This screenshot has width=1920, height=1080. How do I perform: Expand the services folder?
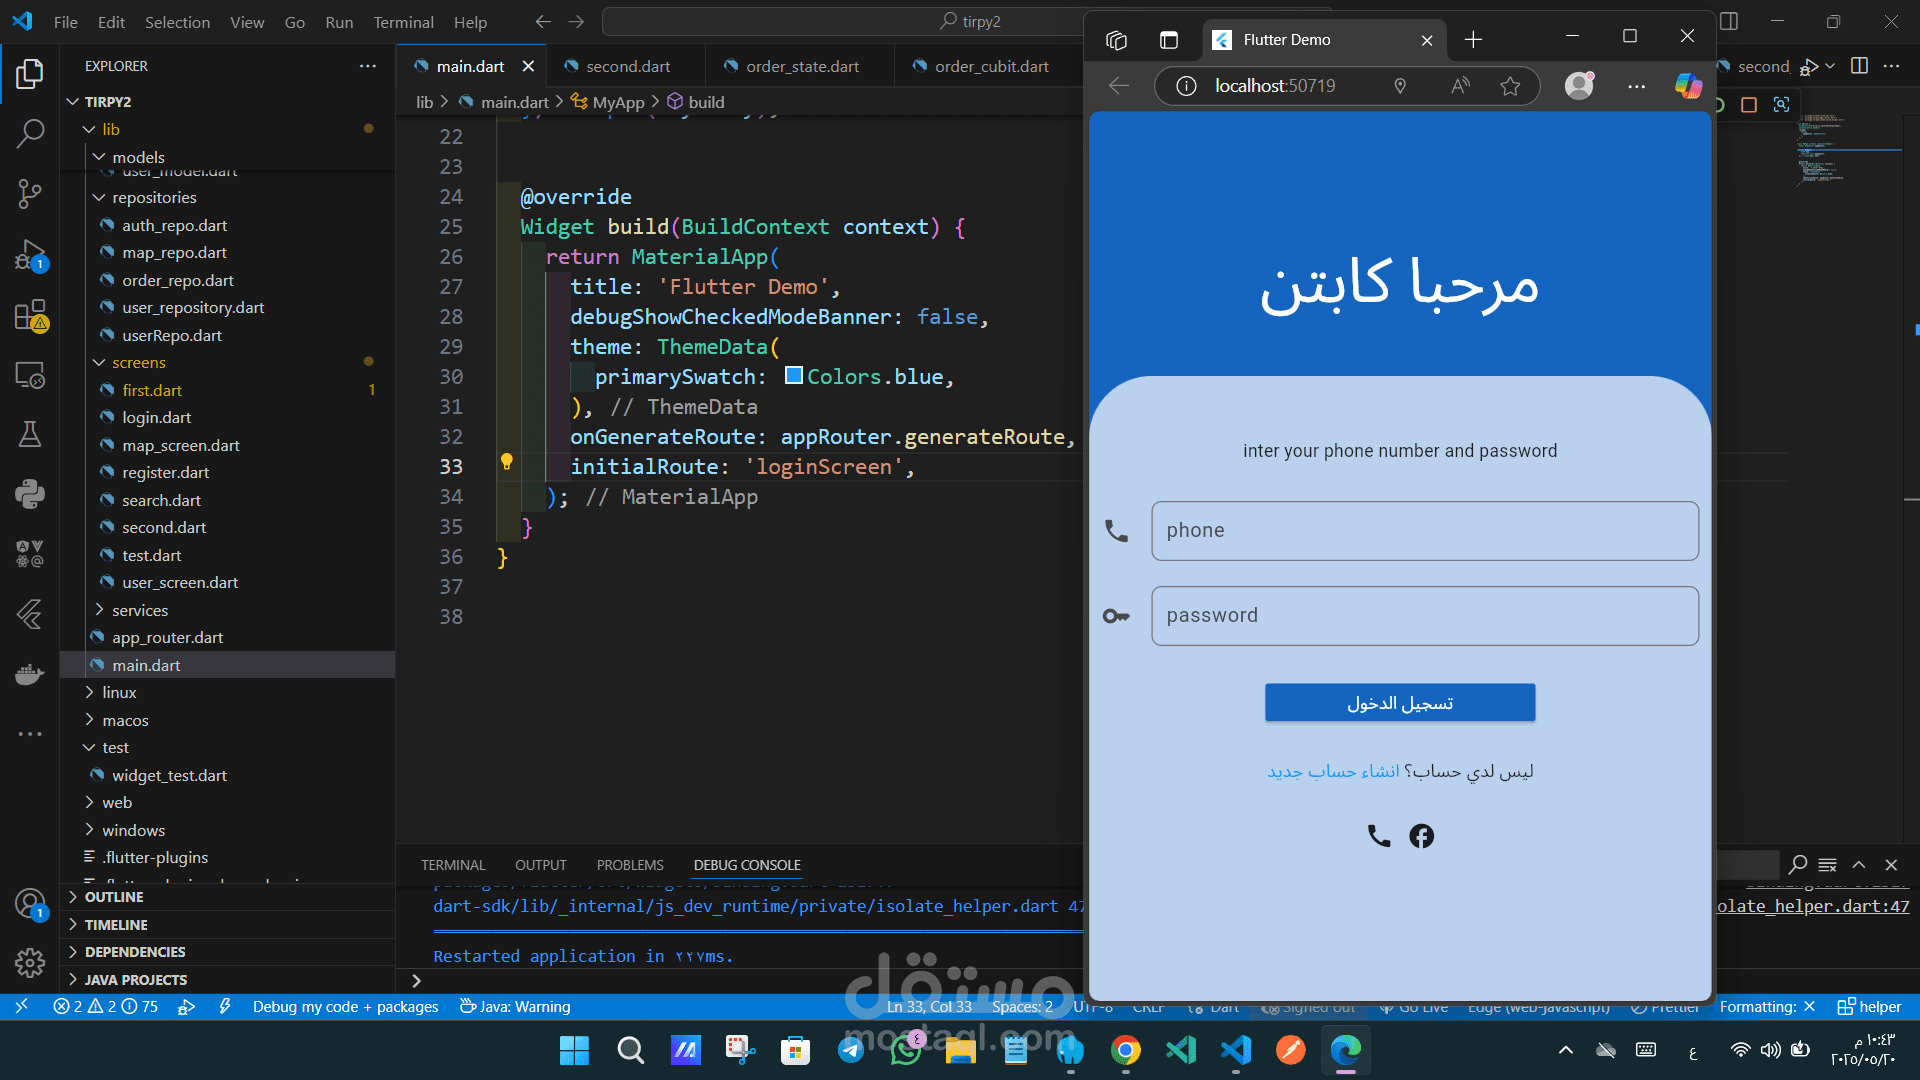coord(139,610)
